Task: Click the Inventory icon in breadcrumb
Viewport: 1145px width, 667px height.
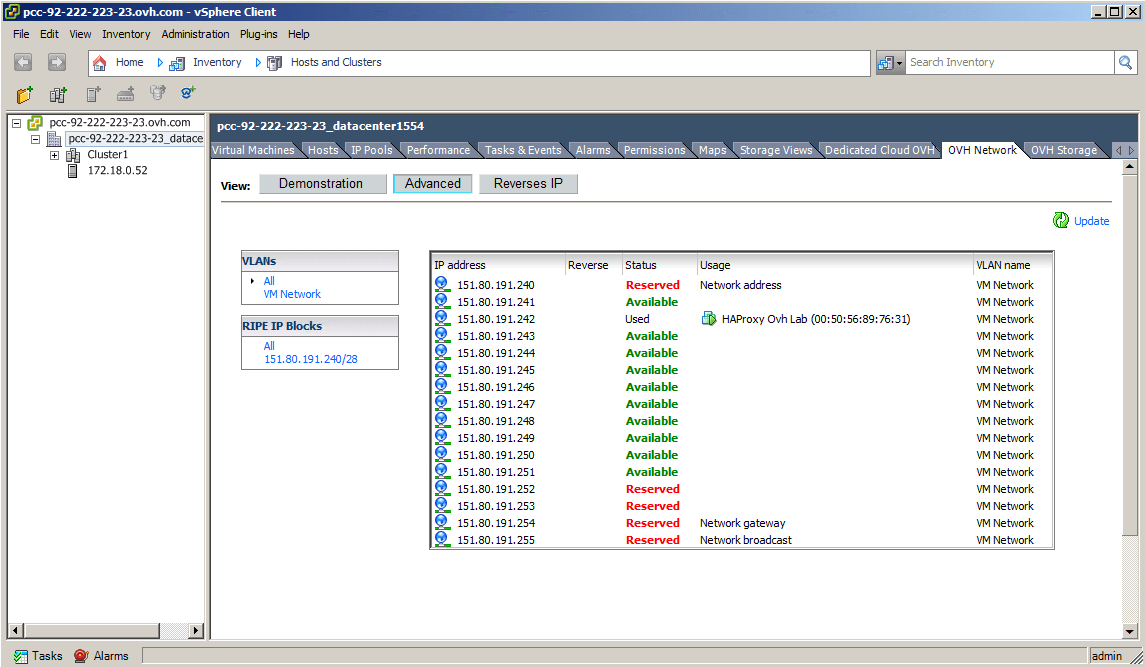Action: 177,64
